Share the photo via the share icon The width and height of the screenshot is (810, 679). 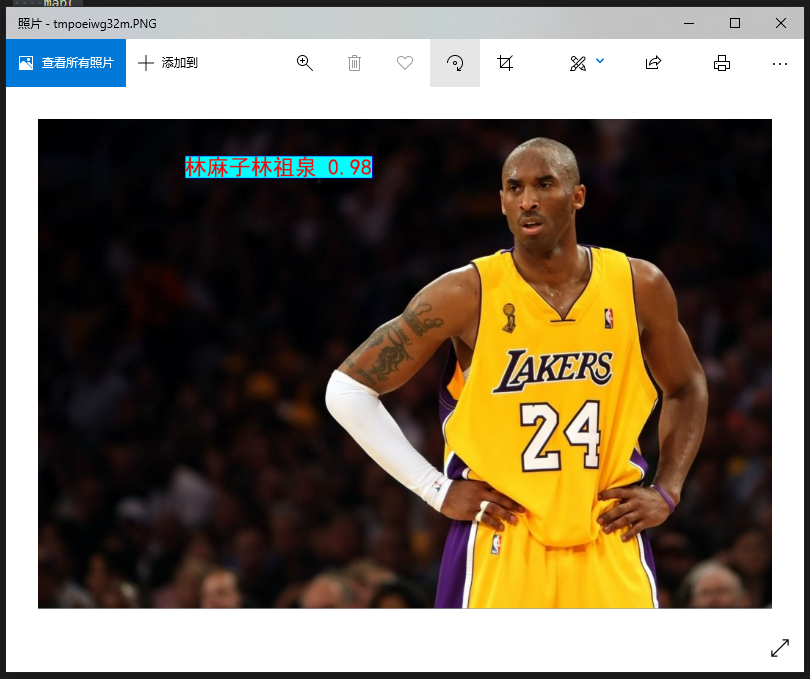click(653, 62)
